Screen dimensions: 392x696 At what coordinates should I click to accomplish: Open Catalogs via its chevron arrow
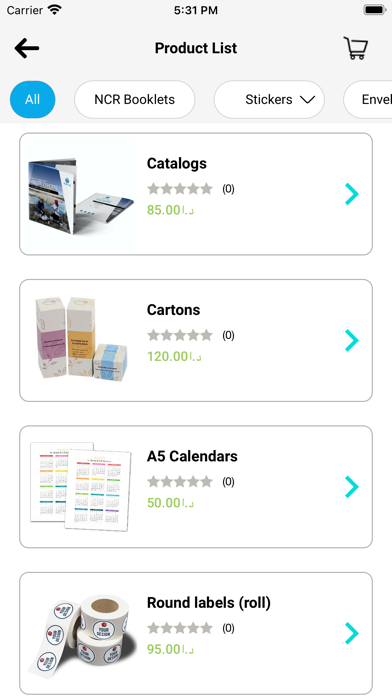click(x=352, y=194)
